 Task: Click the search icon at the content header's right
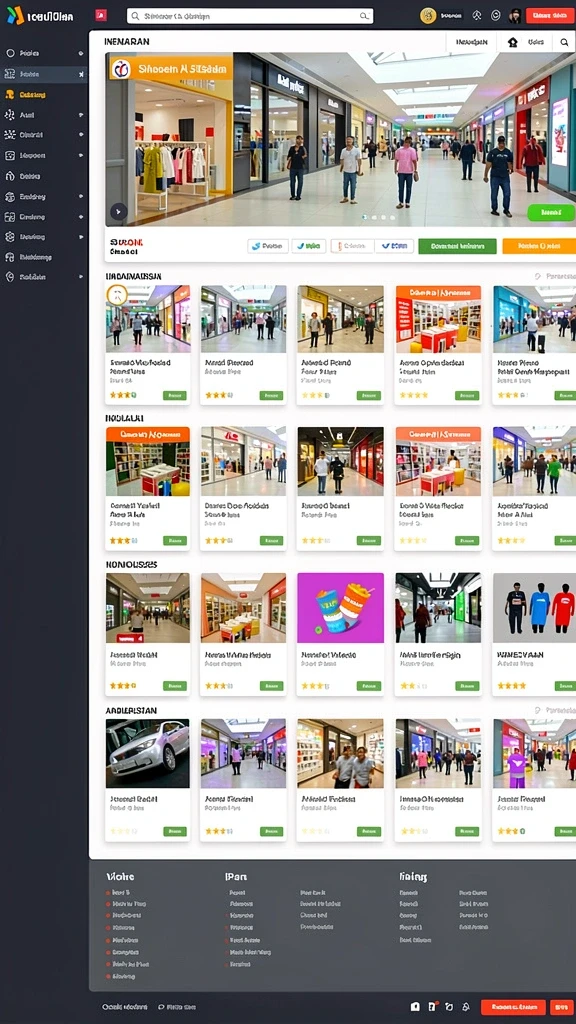click(x=564, y=42)
